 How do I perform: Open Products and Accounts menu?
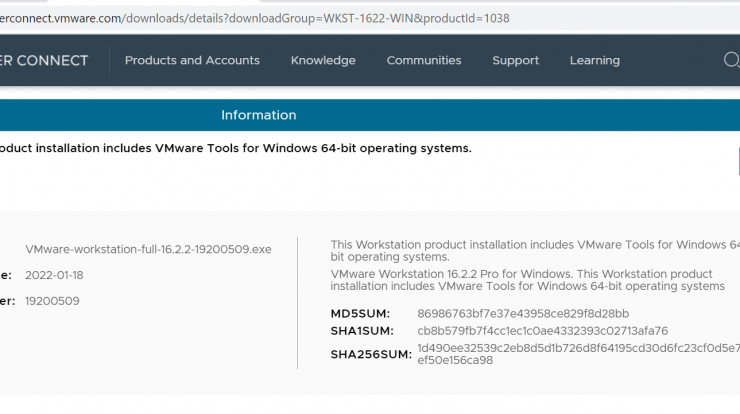[x=192, y=60]
